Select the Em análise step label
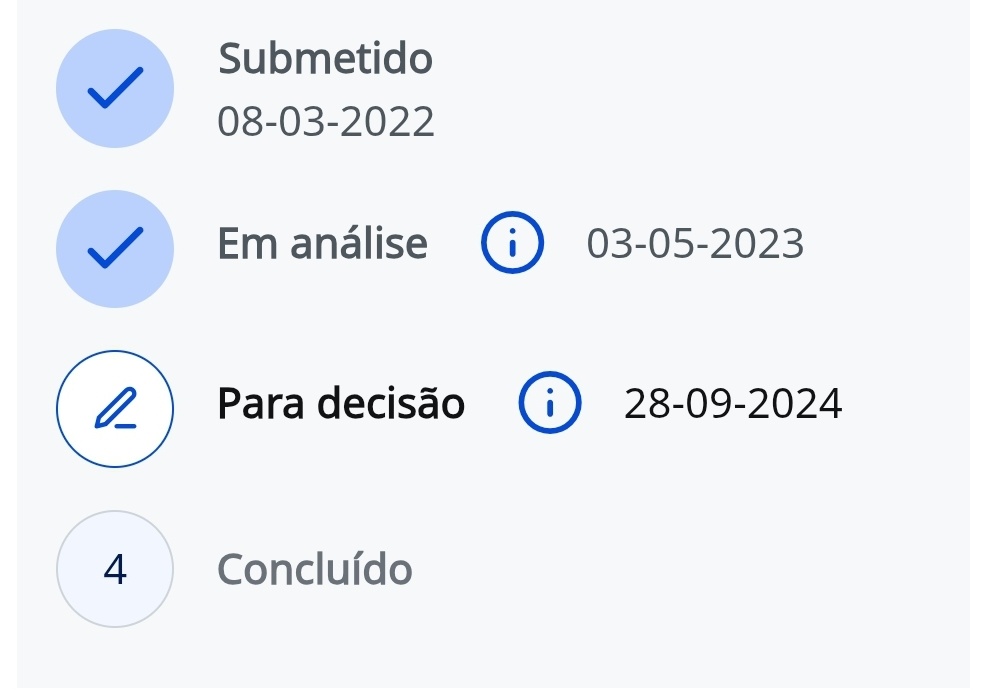The height and width of the screenshot is (697, 988). (322, 244)
